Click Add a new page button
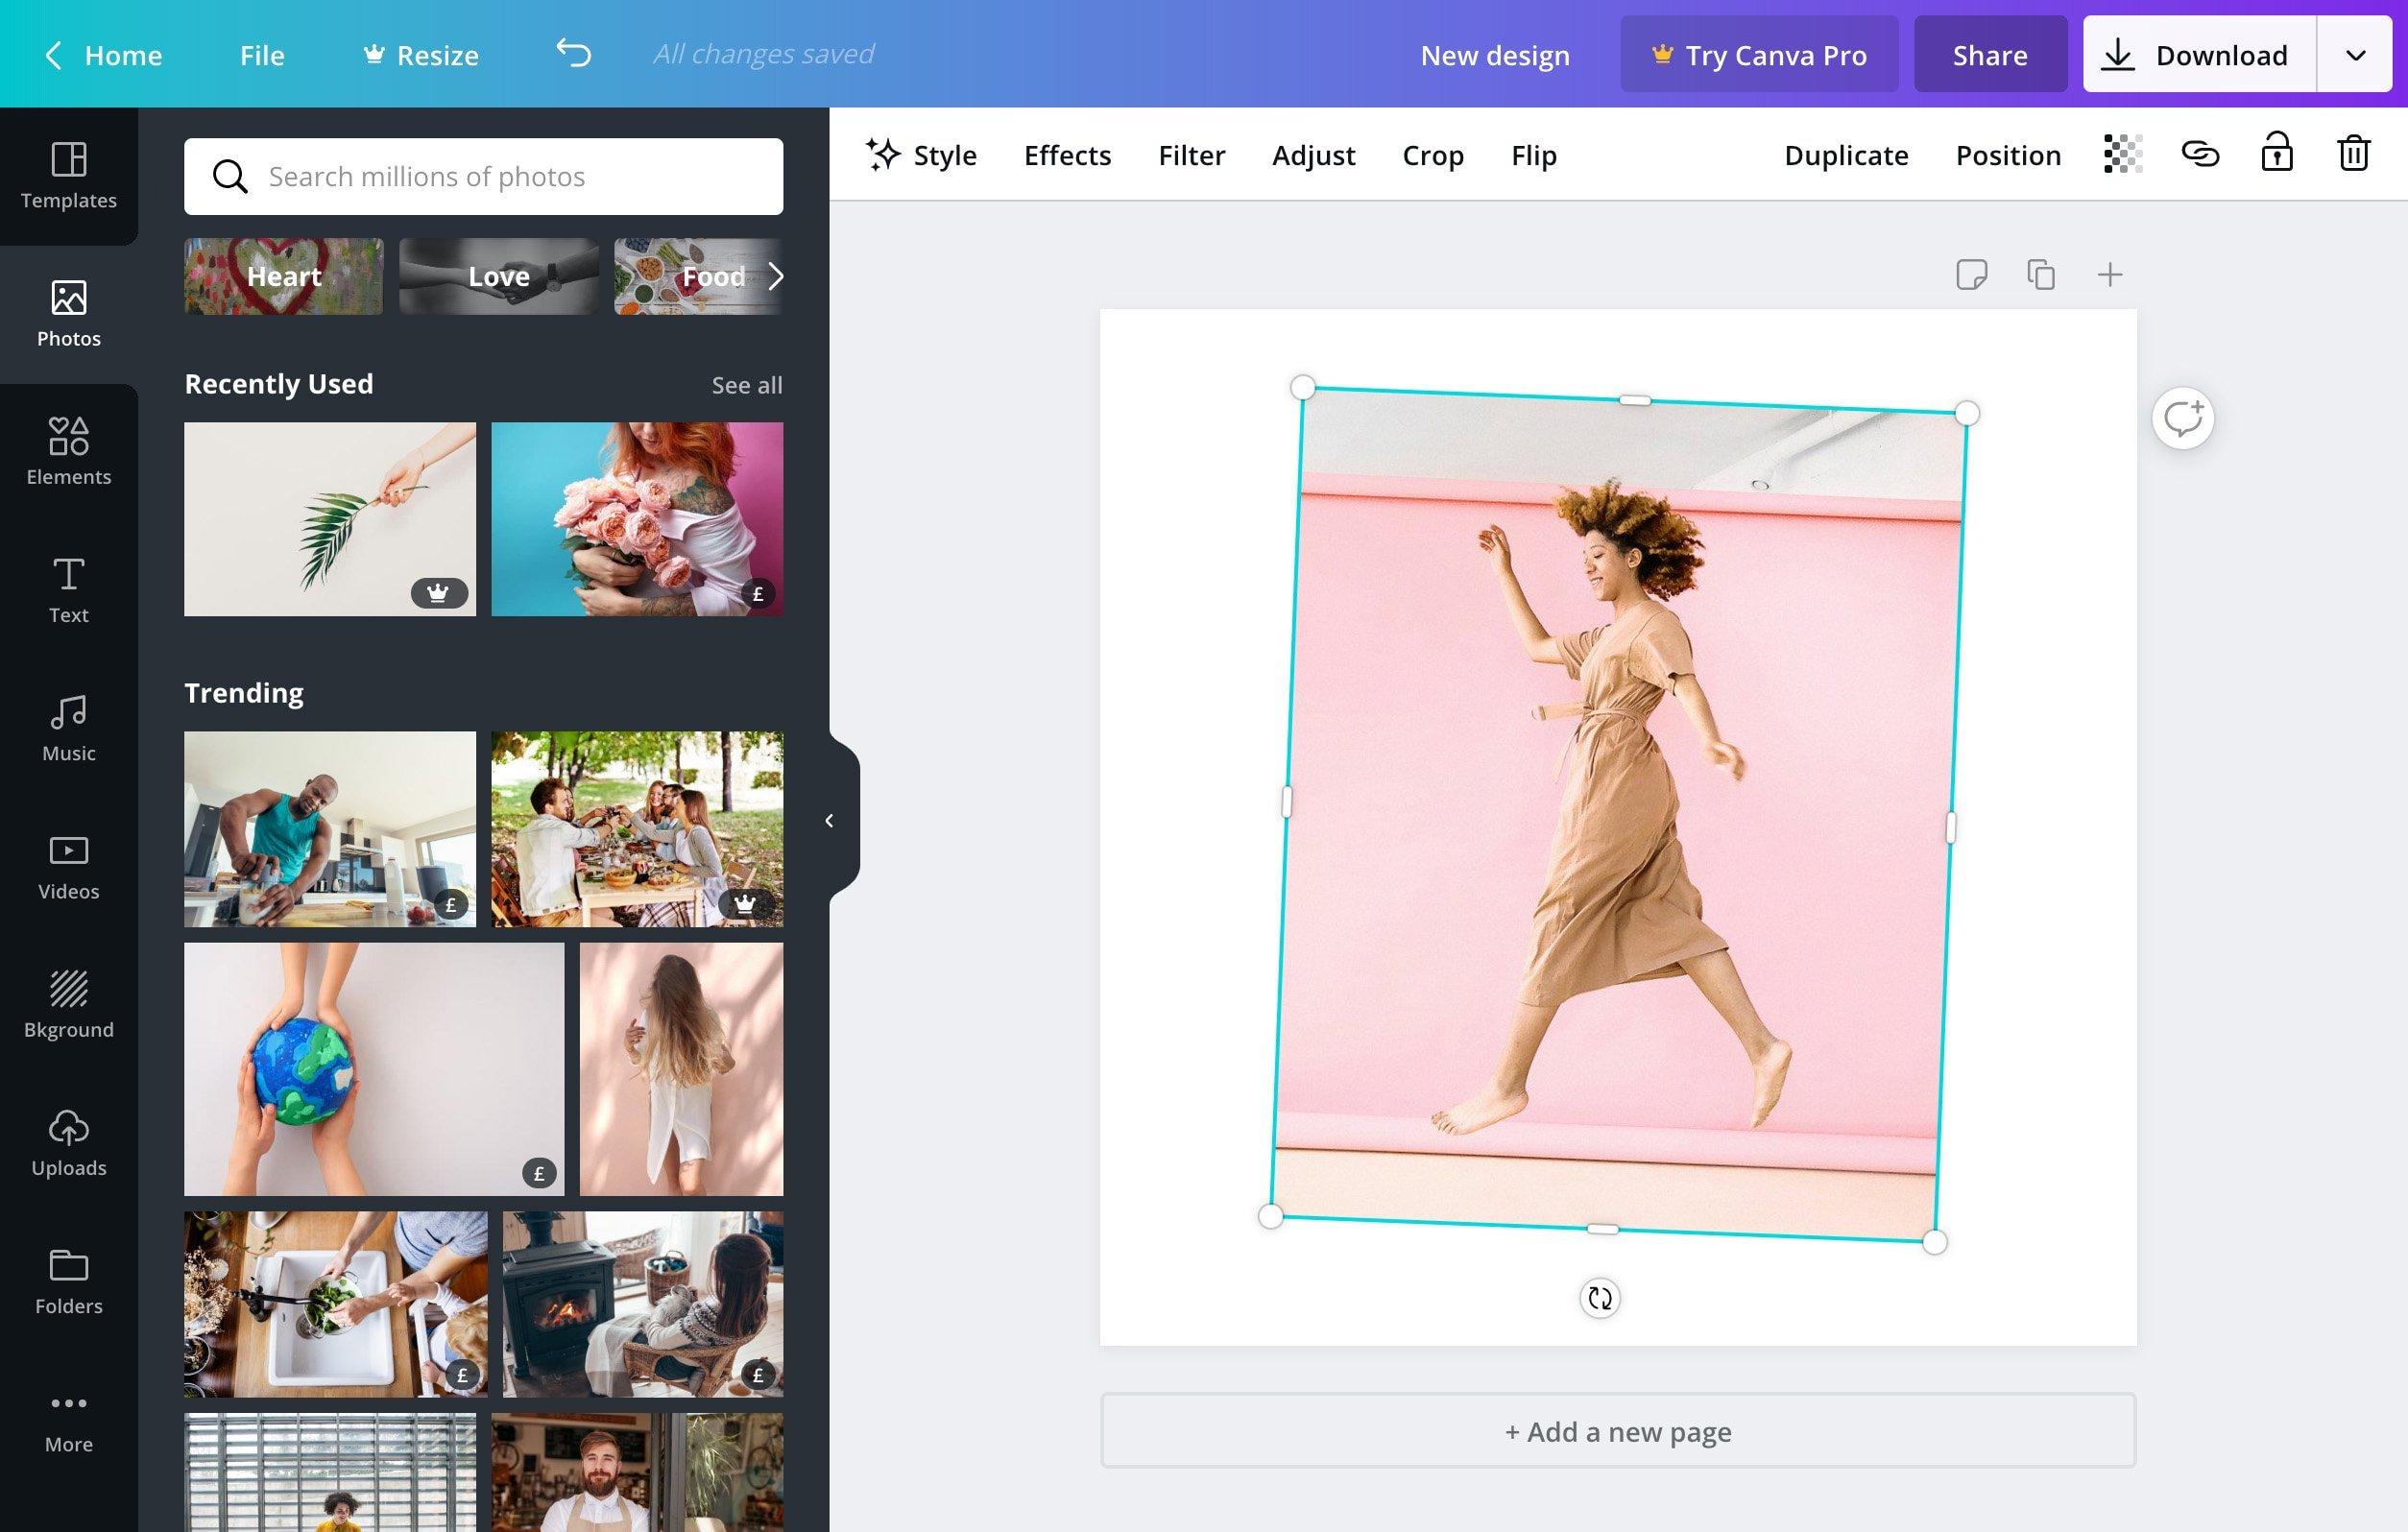The height and width of the screenshot is (1532, 2408). tap(1618, 1430)
